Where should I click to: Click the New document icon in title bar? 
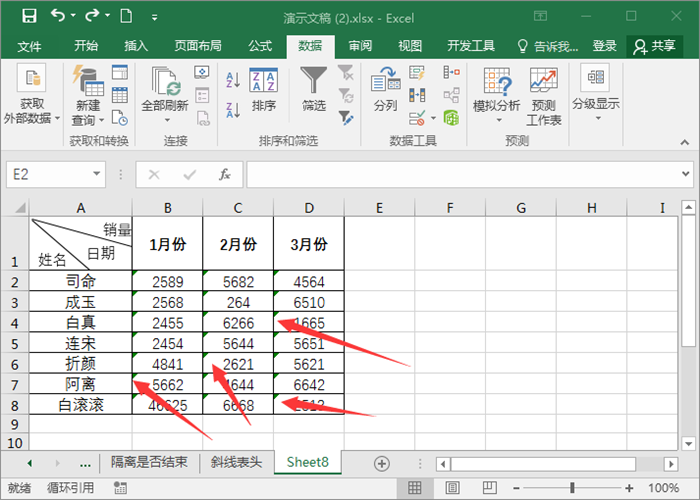126,16
